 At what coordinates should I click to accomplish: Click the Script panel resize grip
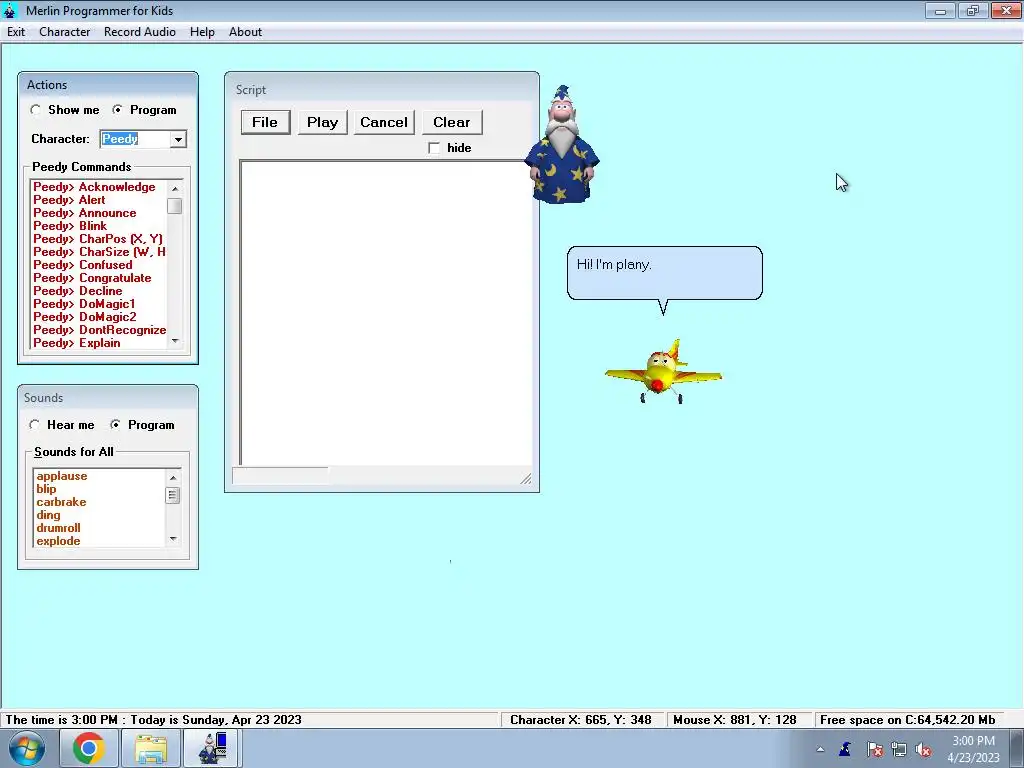[x=526, y=479]
